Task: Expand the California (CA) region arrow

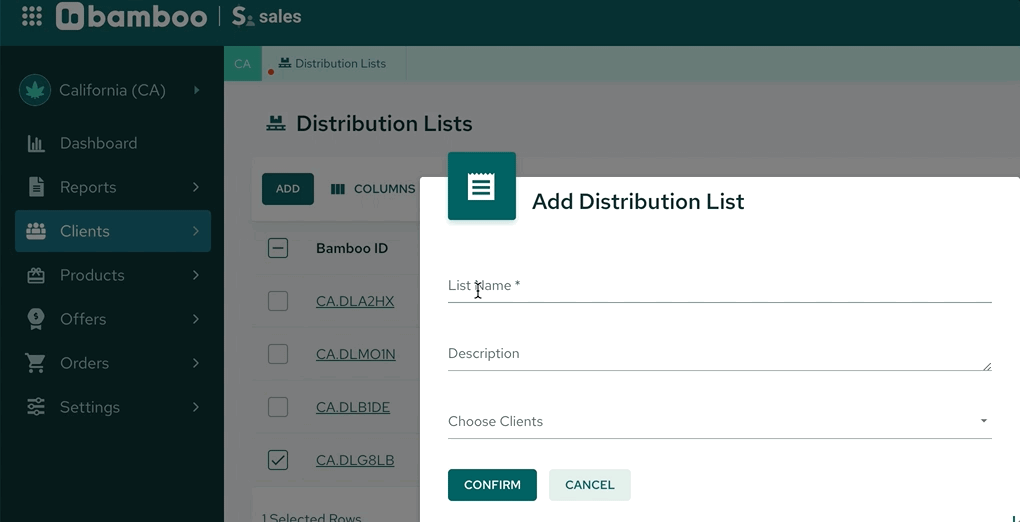Action: pyautogui.click(x=196, y=90)
